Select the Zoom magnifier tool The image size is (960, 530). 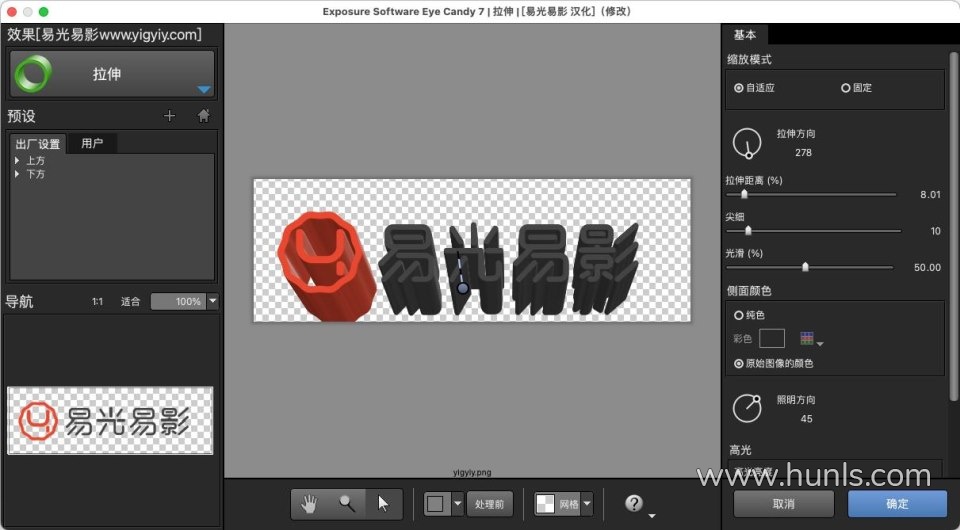[347, 503]
